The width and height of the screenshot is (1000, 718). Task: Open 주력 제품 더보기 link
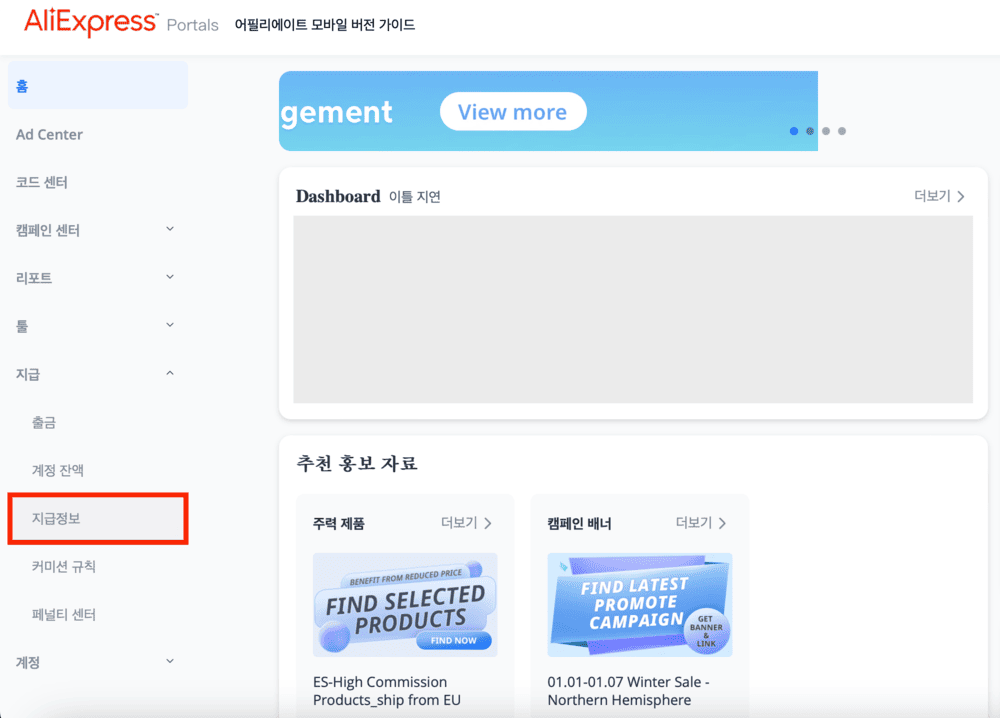tap(466, 523)
